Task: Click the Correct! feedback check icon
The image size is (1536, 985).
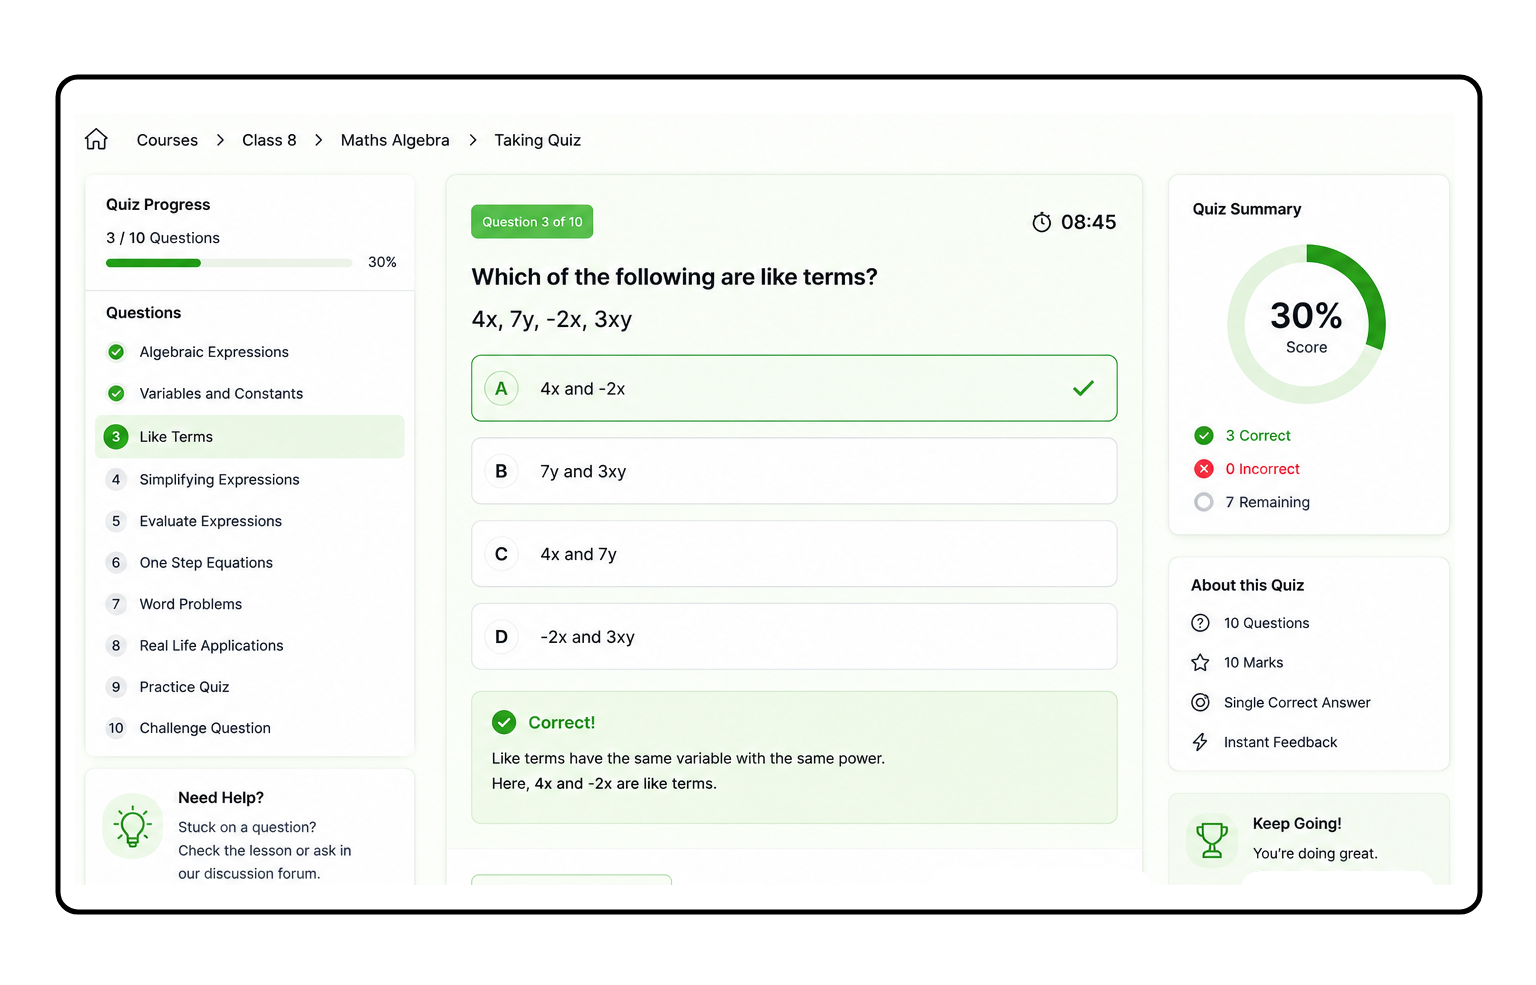Action: click(x=504, y=722)
